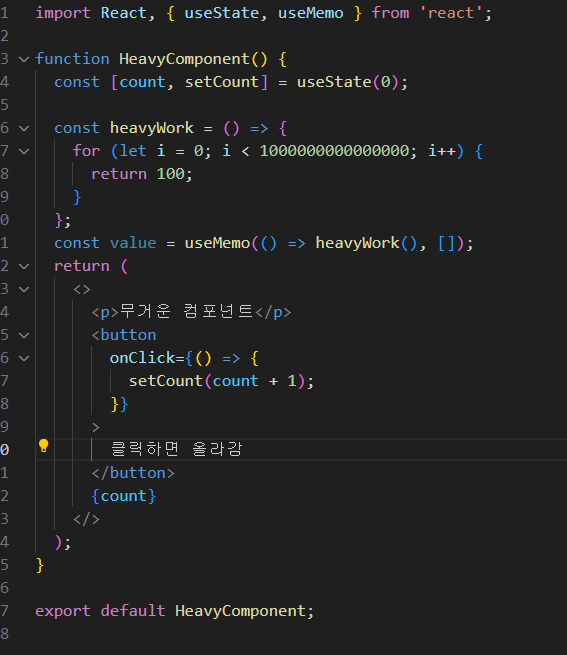Click the large loop limit number
Image resolution: width=567 pixels, height=655 pixels.
334,151
